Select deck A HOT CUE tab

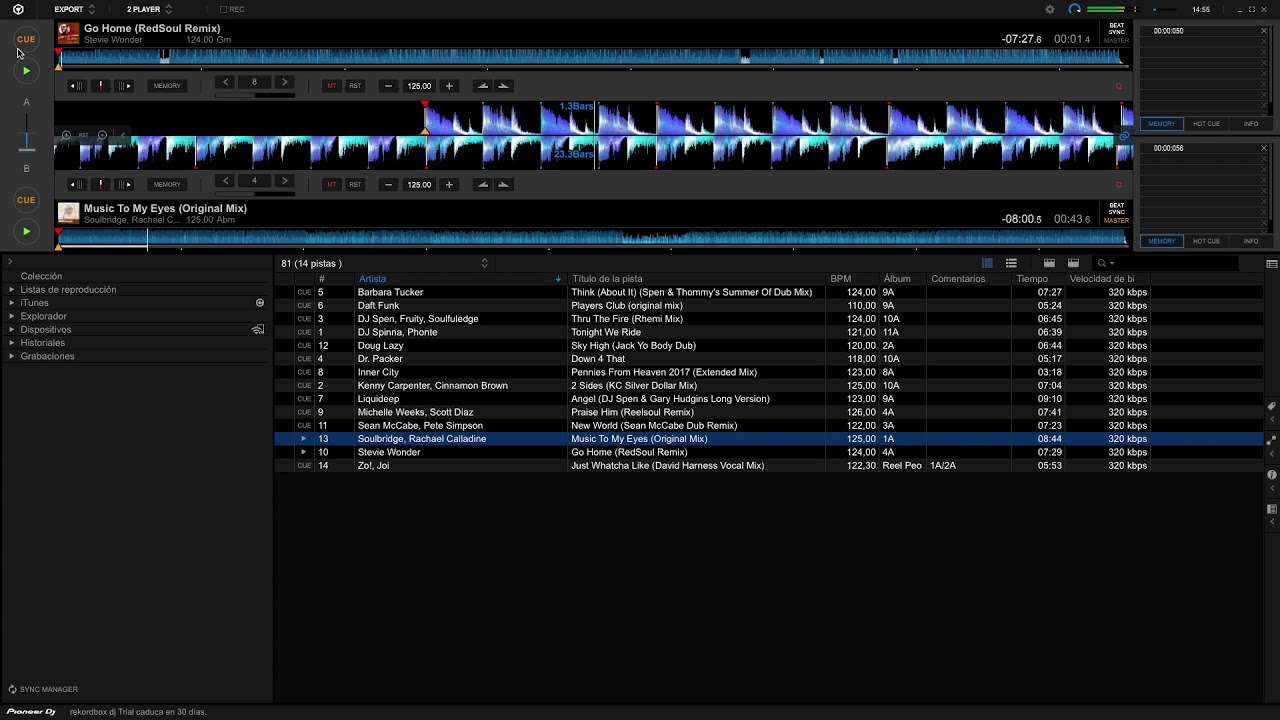tap(1206, 124)
